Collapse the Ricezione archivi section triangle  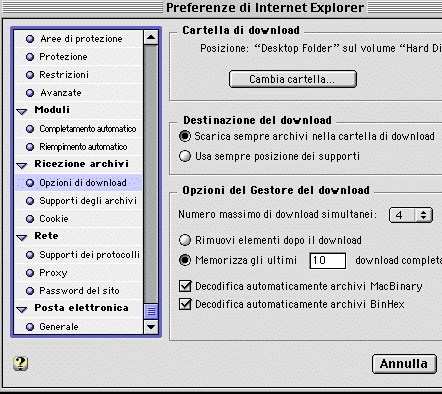click(x=22, y=165)
